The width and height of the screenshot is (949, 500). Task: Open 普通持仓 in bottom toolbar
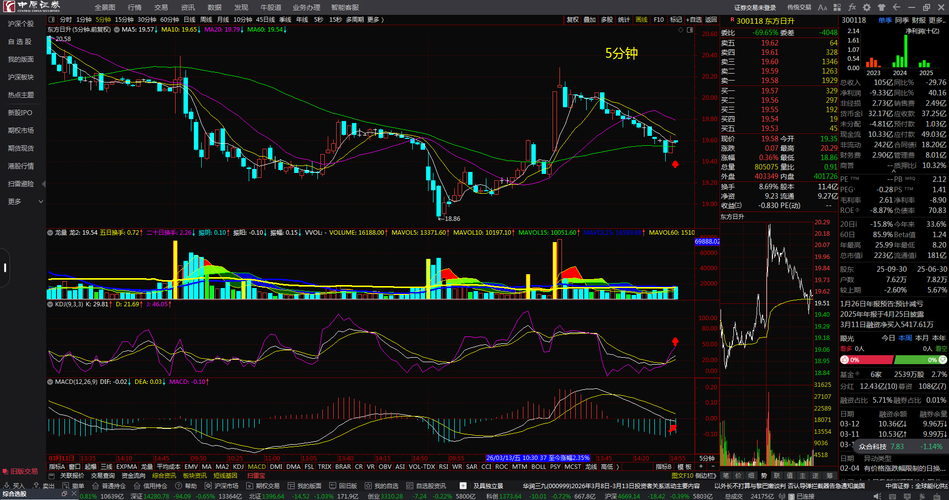tap(109, 486)
